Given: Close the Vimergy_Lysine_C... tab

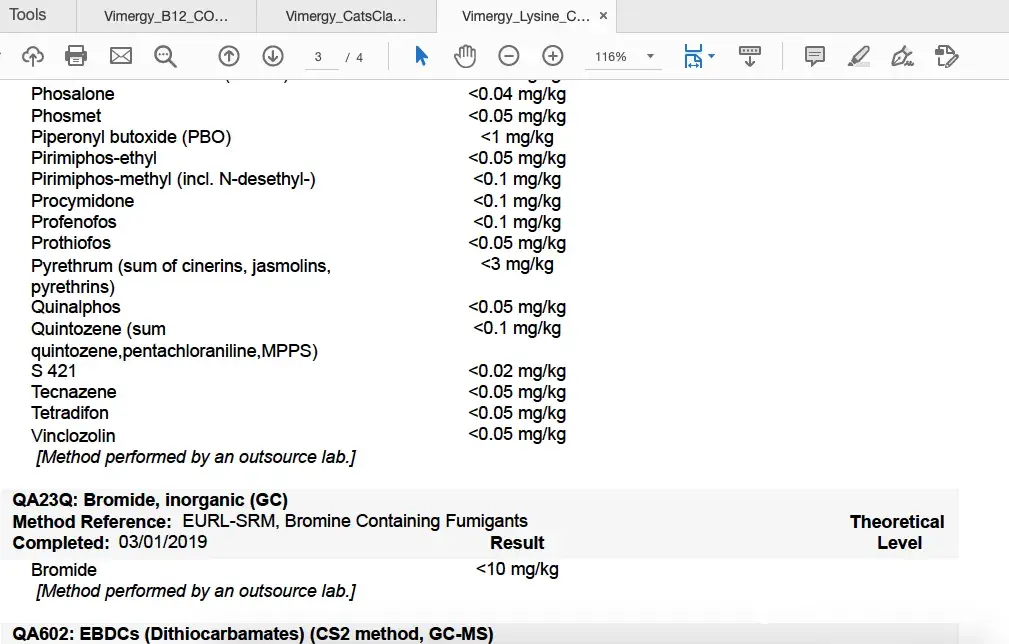Looking at the screenshot, I should point(603,16).
